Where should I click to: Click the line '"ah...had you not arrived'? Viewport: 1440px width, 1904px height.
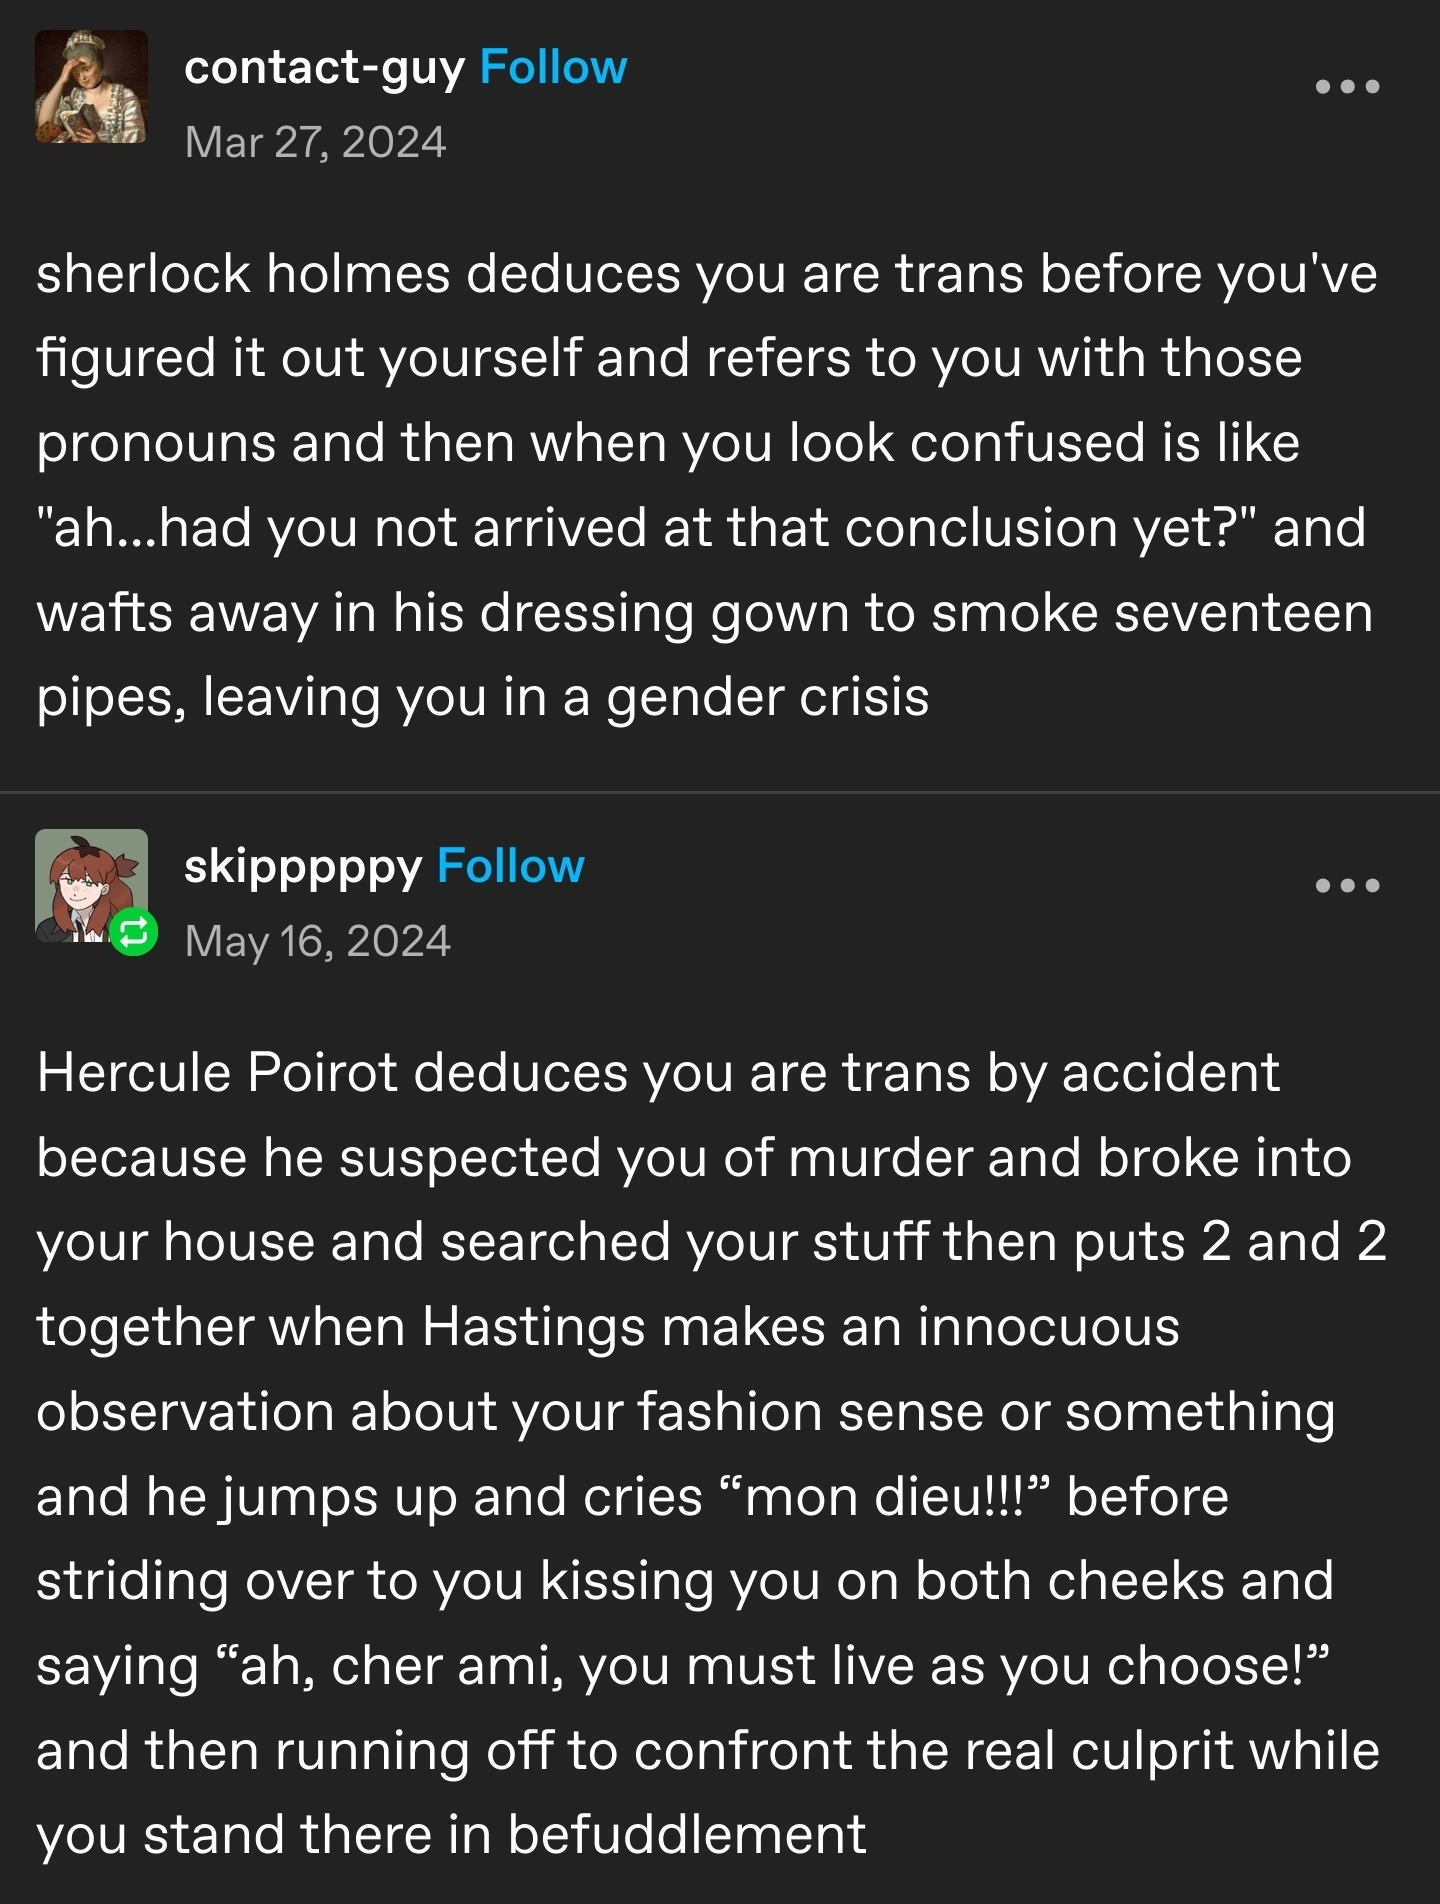click(x=701, y=527)
